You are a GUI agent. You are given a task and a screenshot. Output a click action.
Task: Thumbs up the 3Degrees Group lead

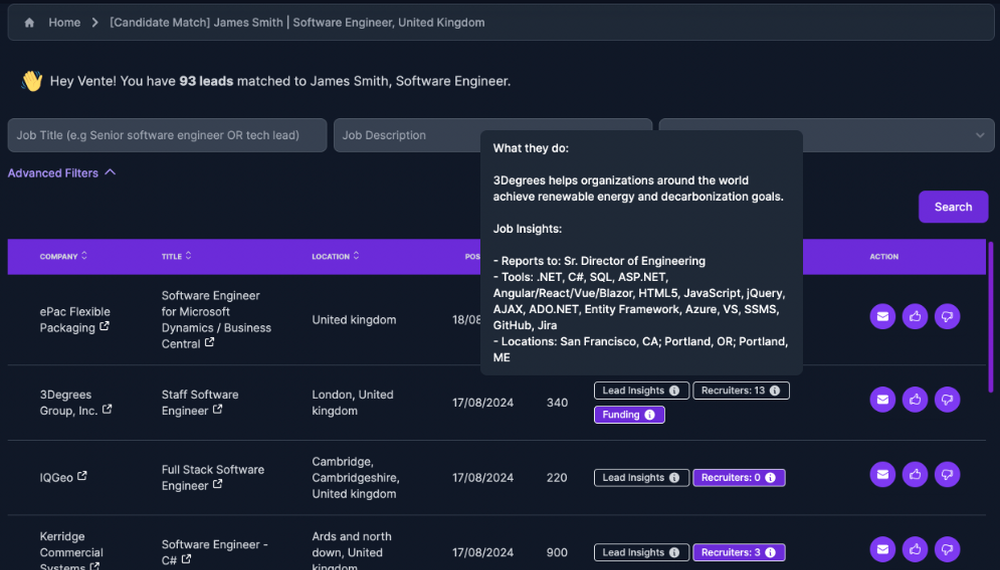coord(915,399)
